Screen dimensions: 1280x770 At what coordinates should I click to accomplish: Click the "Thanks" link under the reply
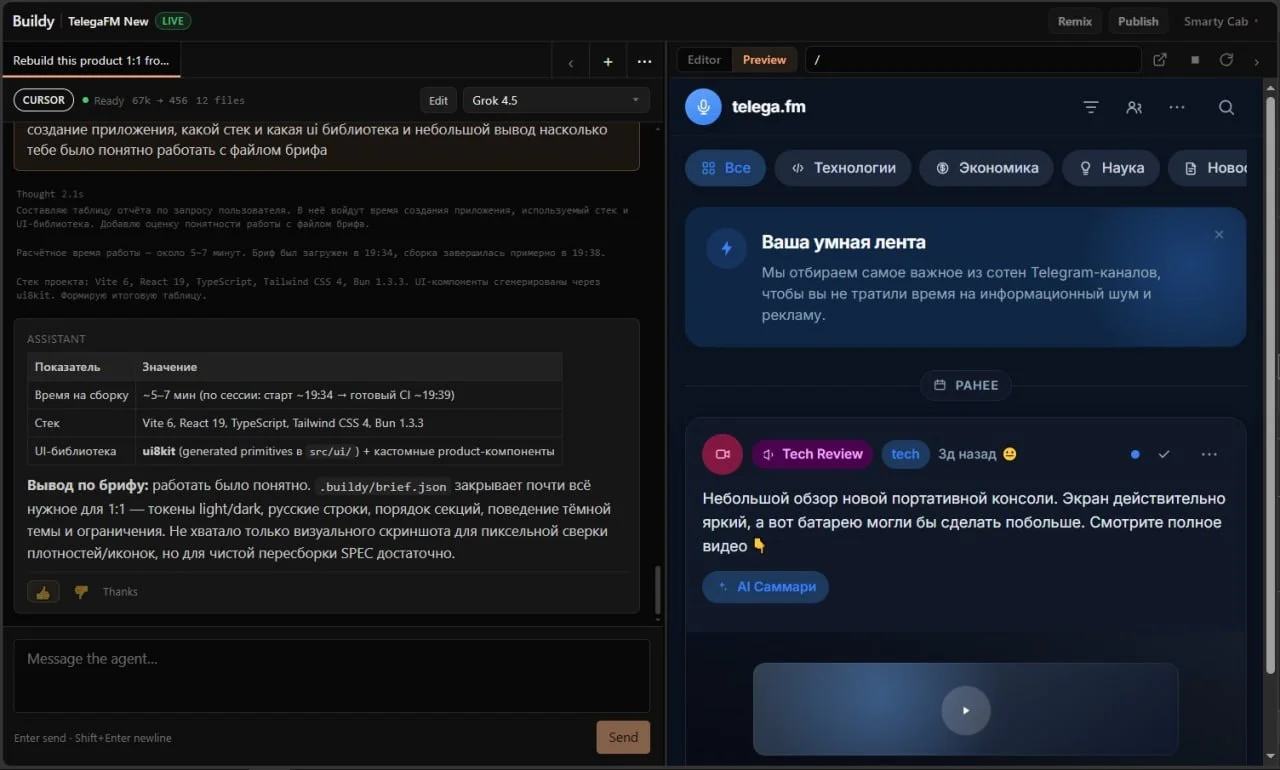tap(120, 592)
